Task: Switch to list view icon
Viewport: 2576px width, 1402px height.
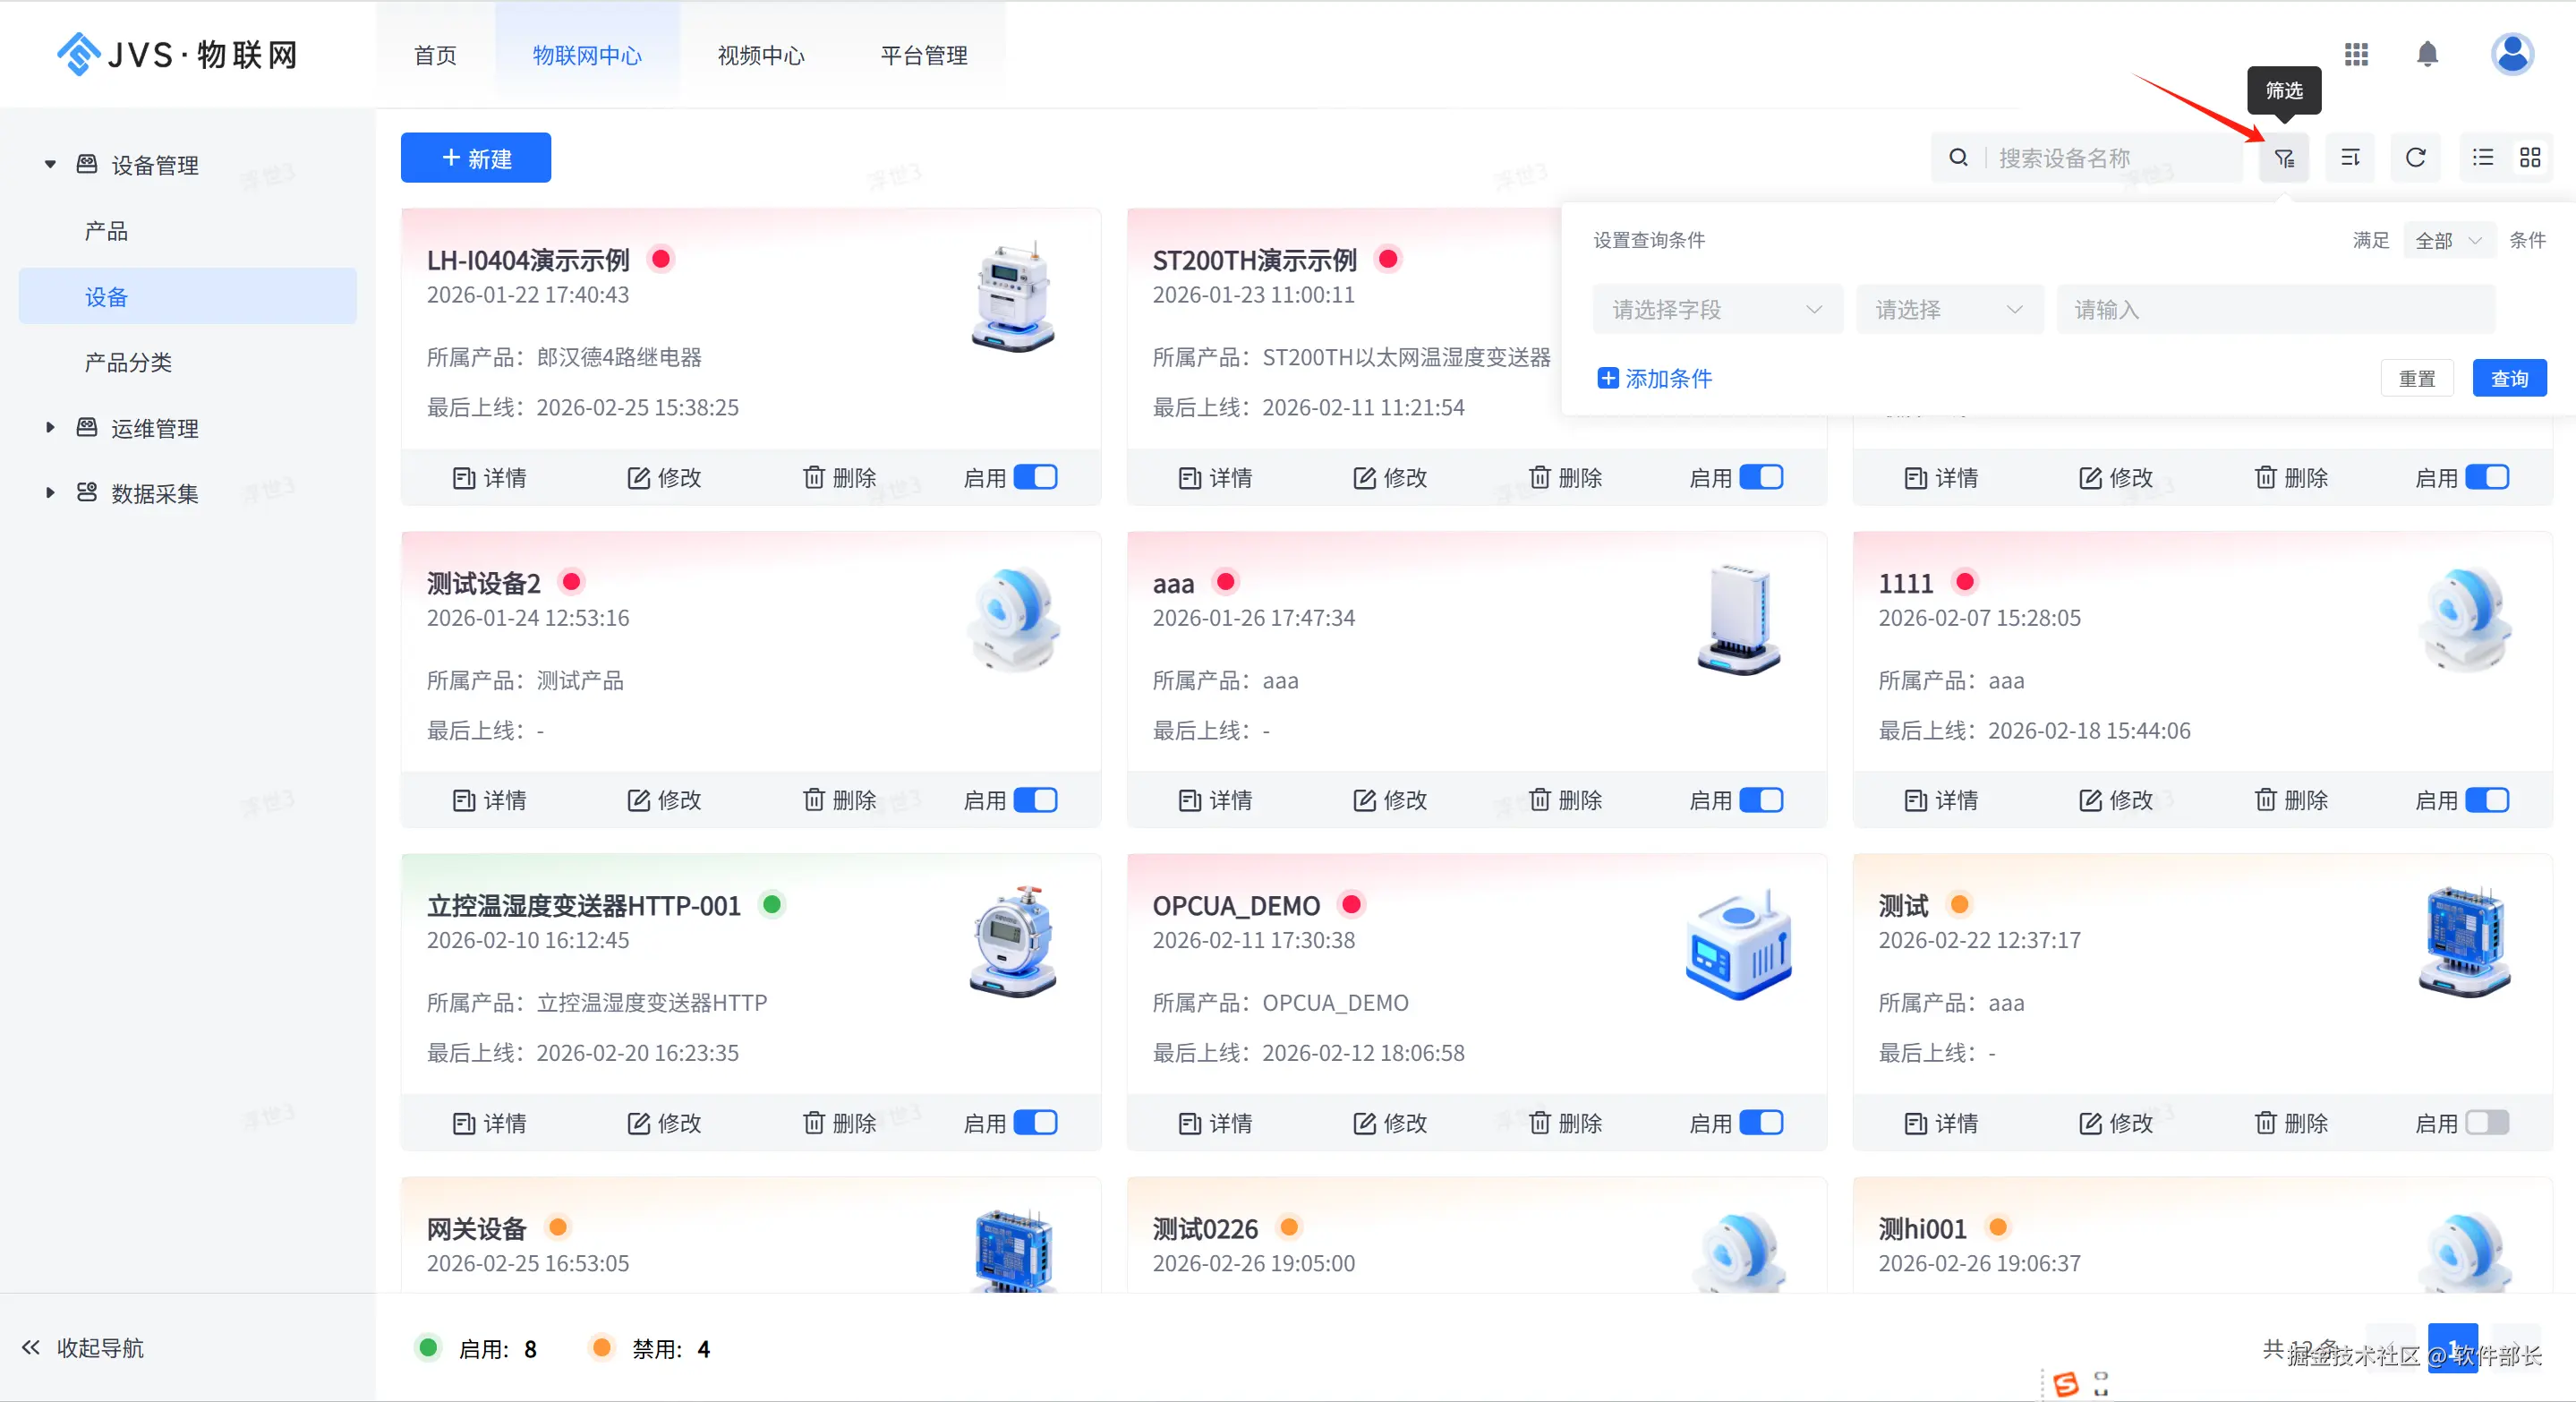Action: click(x=2483, y=158)
